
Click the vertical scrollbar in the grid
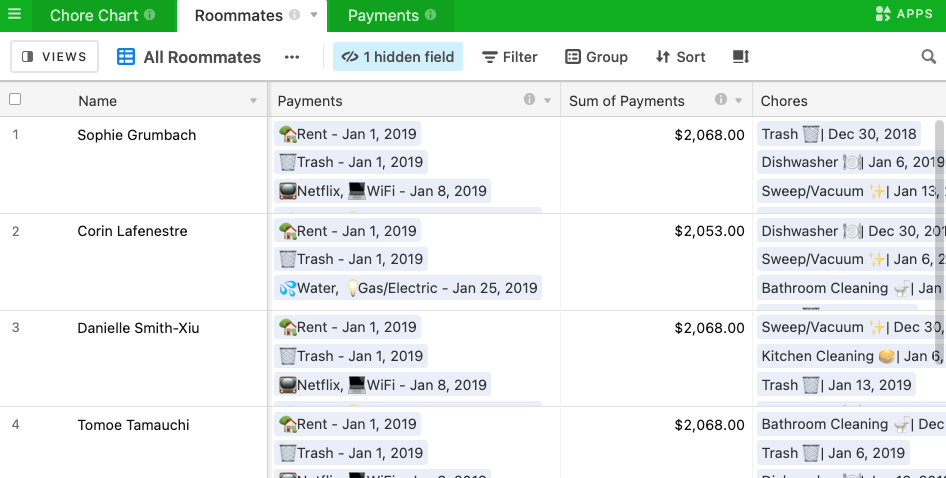coord(939,240)
